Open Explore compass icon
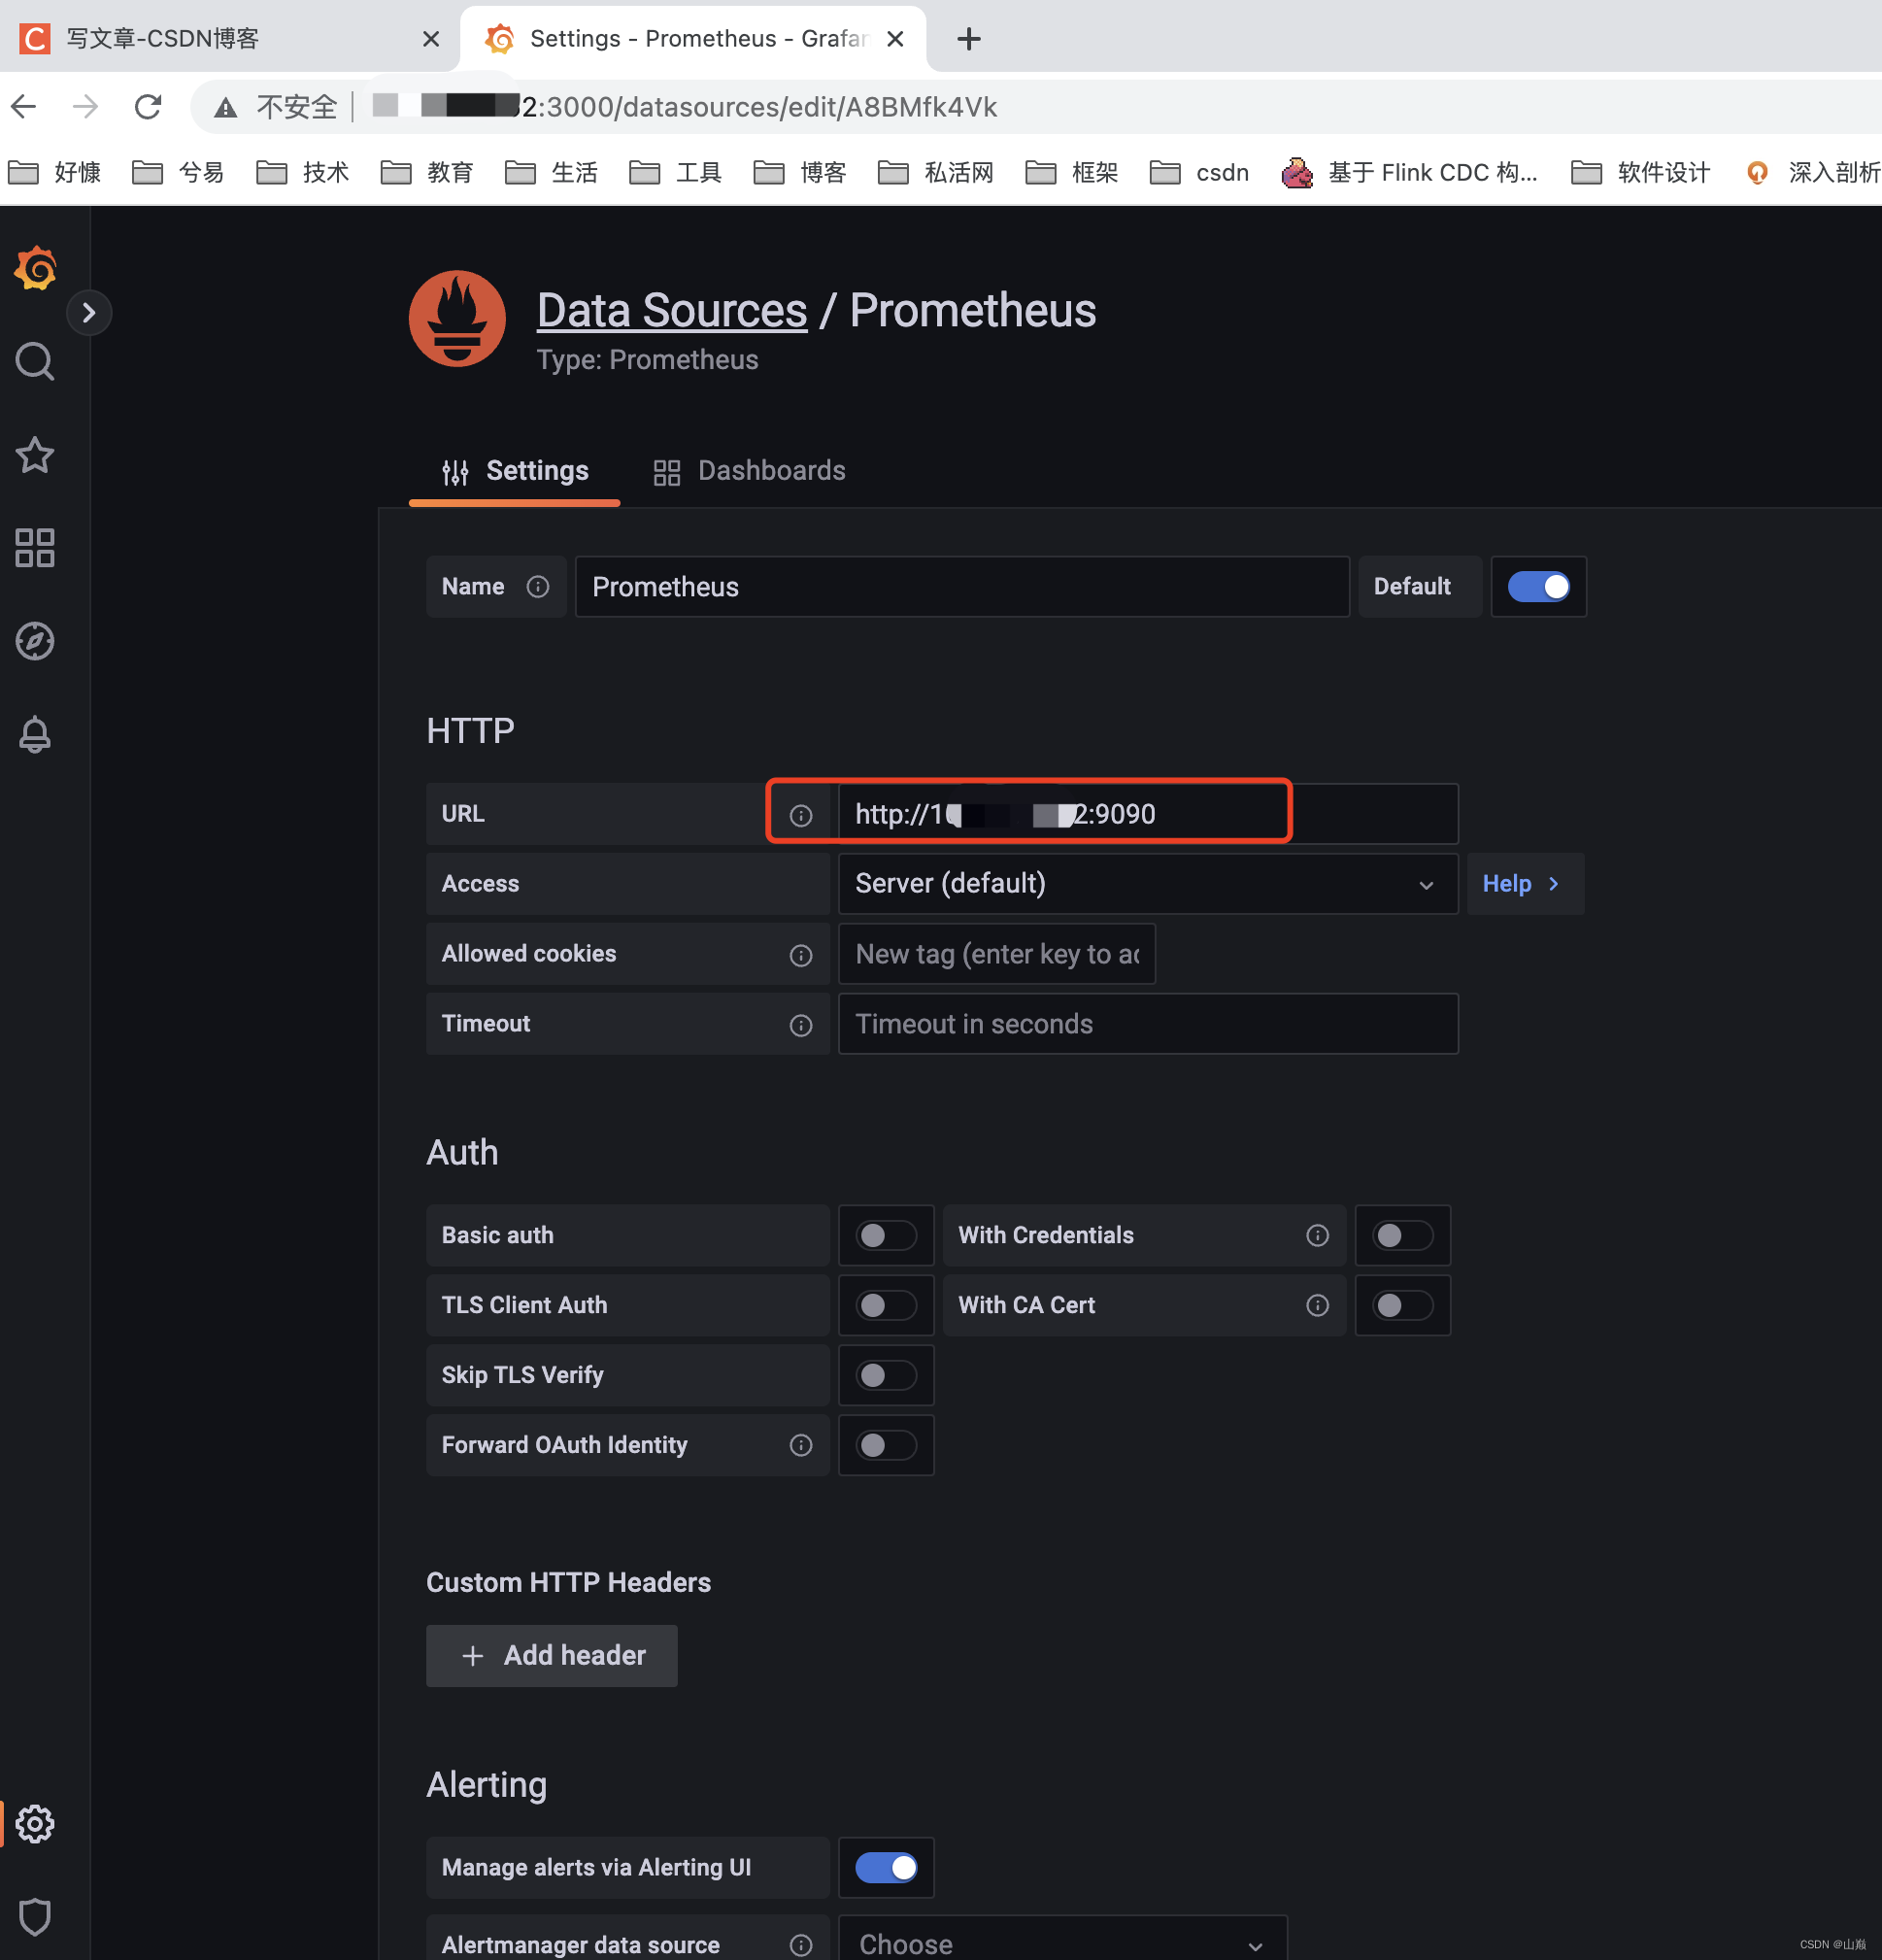1882x1960 pixels. coord(35,641)
